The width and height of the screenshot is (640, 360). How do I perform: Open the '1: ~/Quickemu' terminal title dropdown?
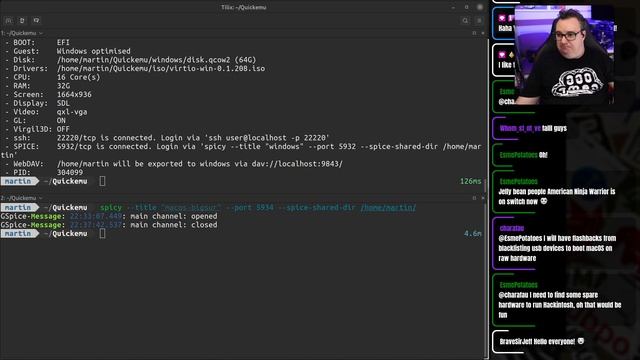click(x=21, y=33)
